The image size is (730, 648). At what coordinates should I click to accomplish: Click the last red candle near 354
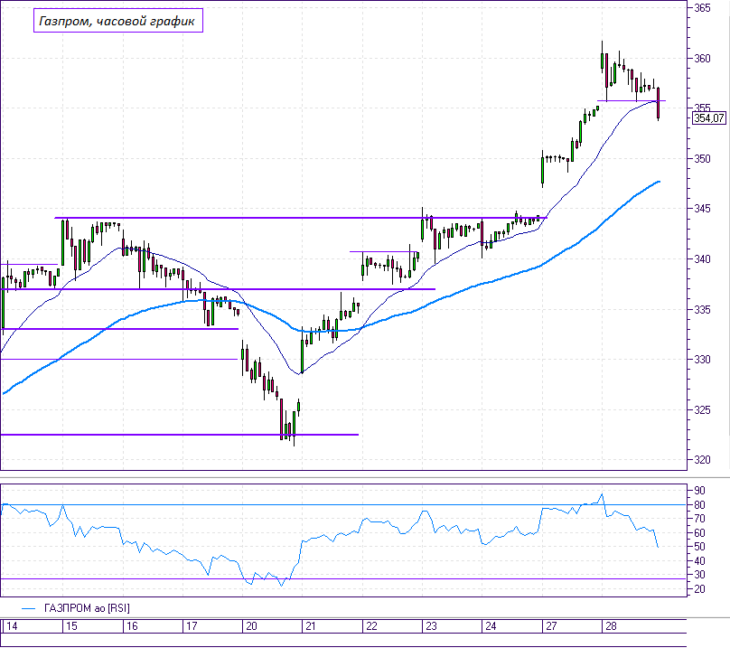[658, 103]
